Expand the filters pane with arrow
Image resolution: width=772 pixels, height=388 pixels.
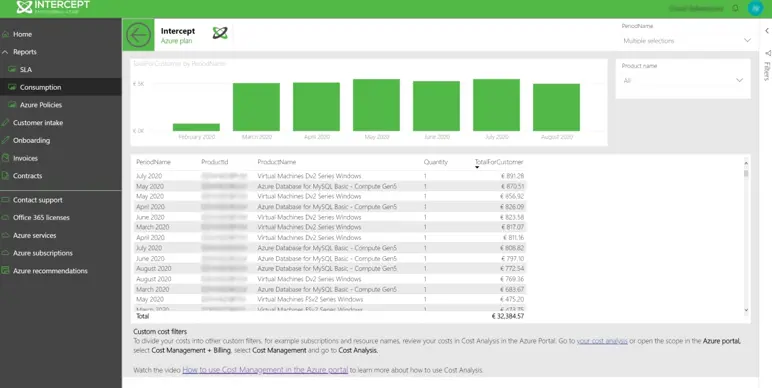pyautogui.click(x=767, y=31)
